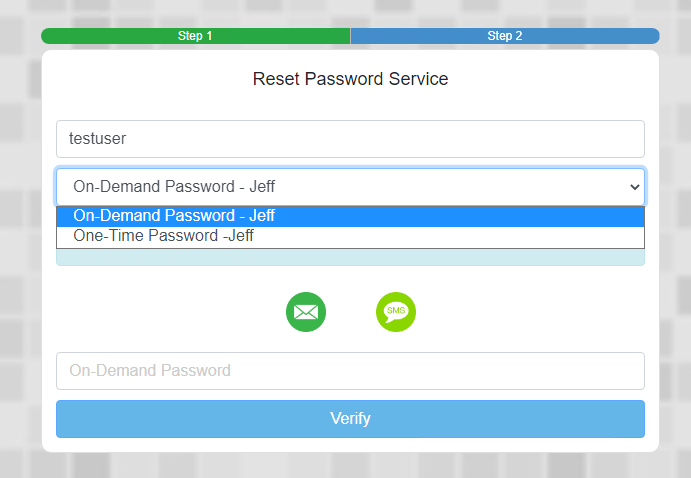Select the highlighted On-Demand Password - Jeff option

(174, 216)
